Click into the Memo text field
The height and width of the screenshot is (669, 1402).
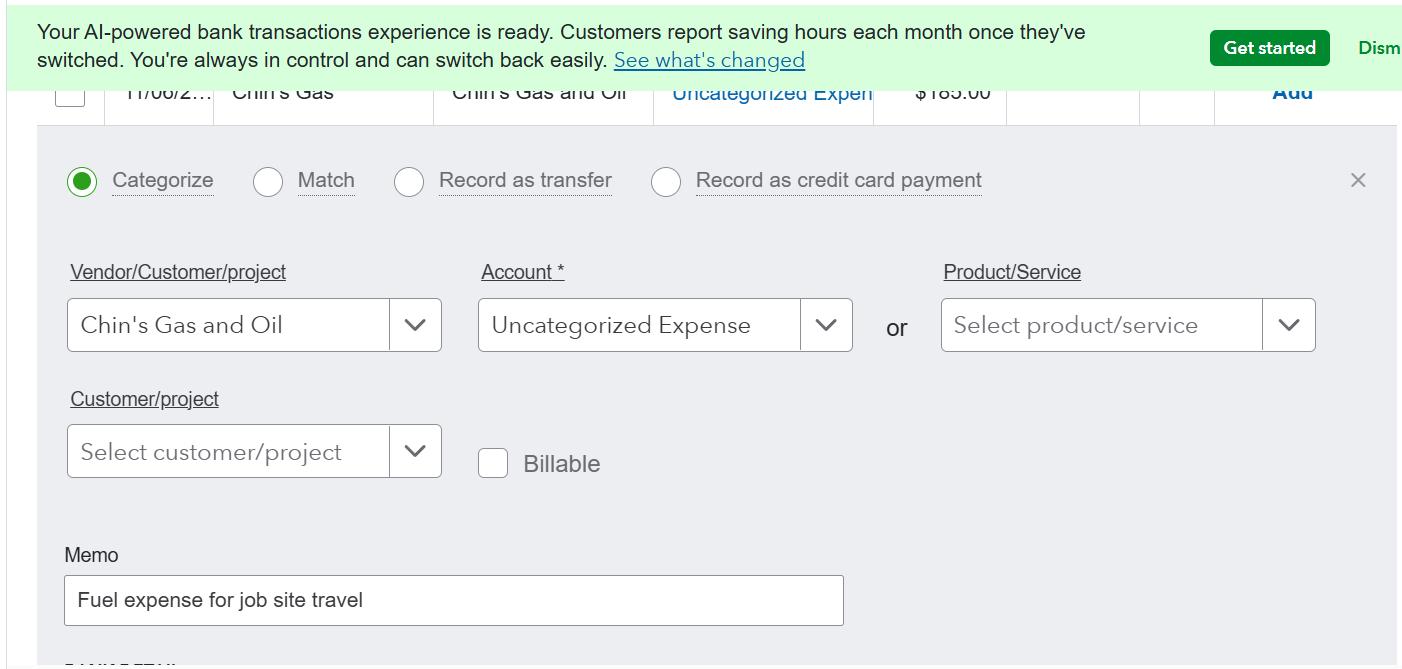click(453, 600)
